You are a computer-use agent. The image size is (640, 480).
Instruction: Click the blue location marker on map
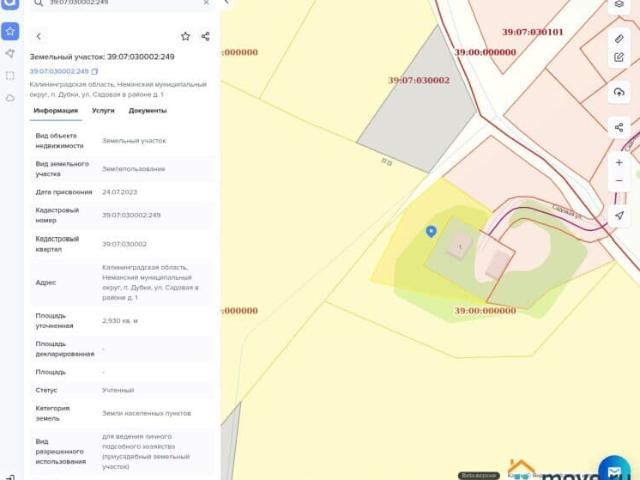431,231
